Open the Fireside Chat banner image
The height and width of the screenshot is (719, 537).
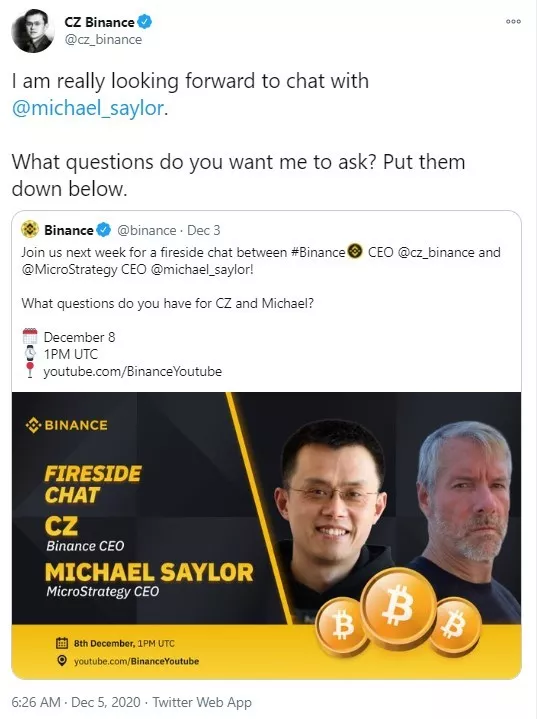[x=266, y=536]
